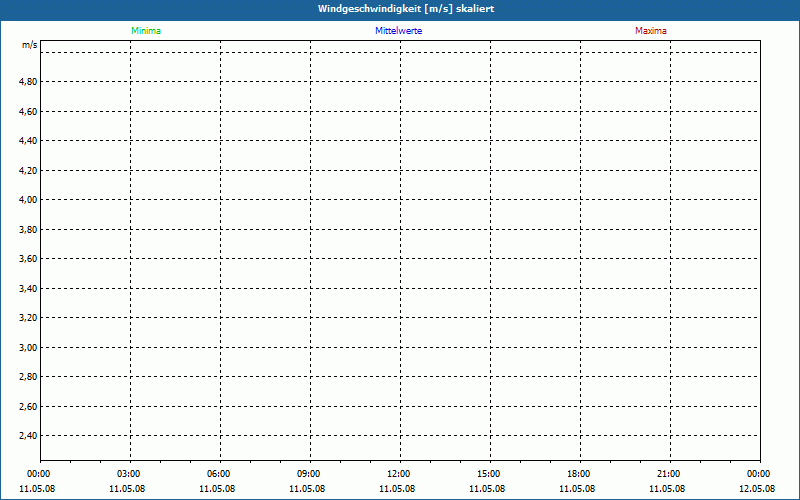Click the Maxima legend label
This screenshot has height=500, width=800.
pyautogui.click(x=650, y=31)
